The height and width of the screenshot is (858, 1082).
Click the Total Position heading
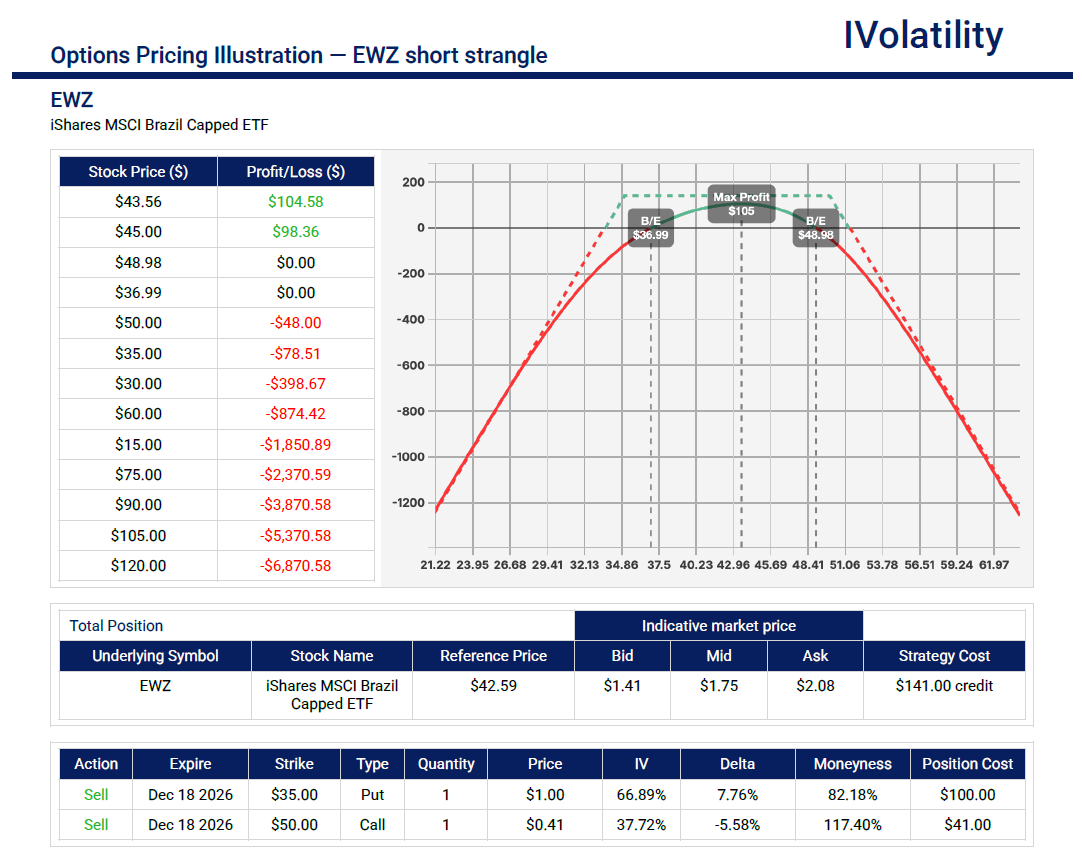116,626
